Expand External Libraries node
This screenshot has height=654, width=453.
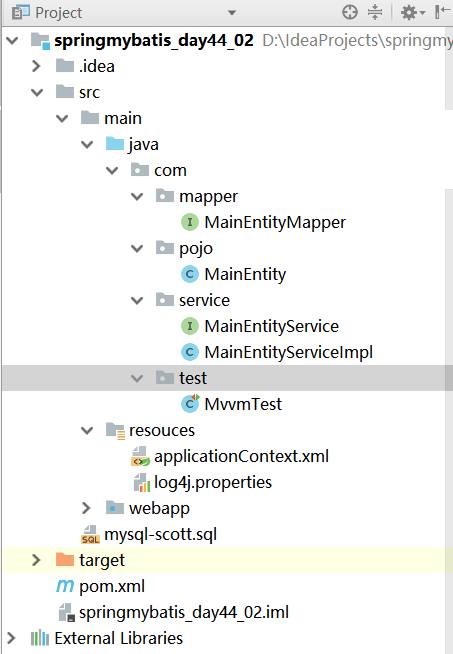tap(11, 638)
